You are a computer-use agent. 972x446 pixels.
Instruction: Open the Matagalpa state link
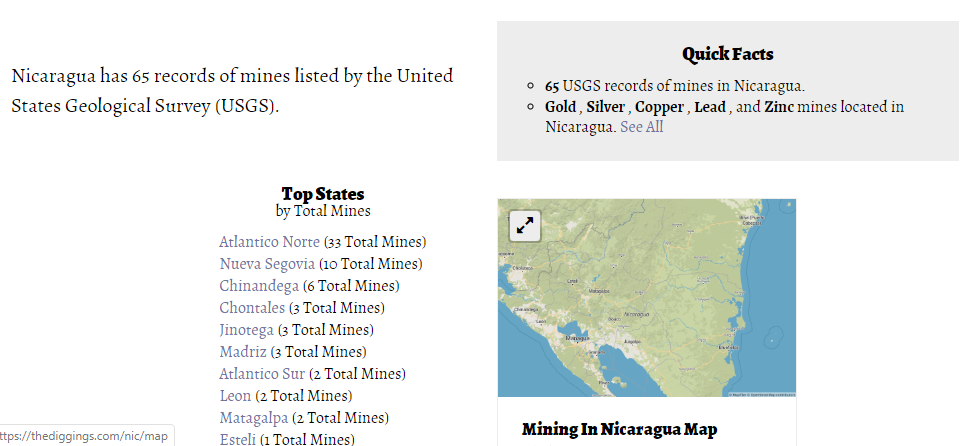254,418
